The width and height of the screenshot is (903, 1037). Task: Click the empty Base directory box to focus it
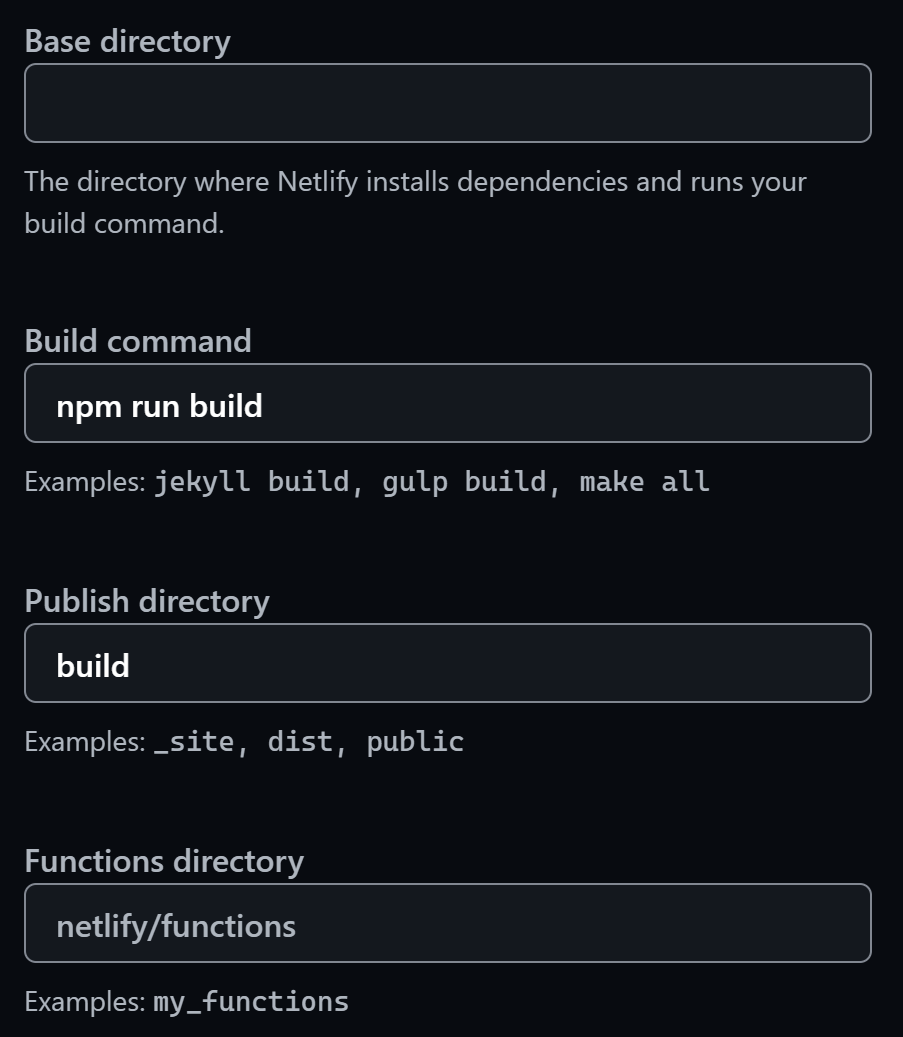point(447,102)
